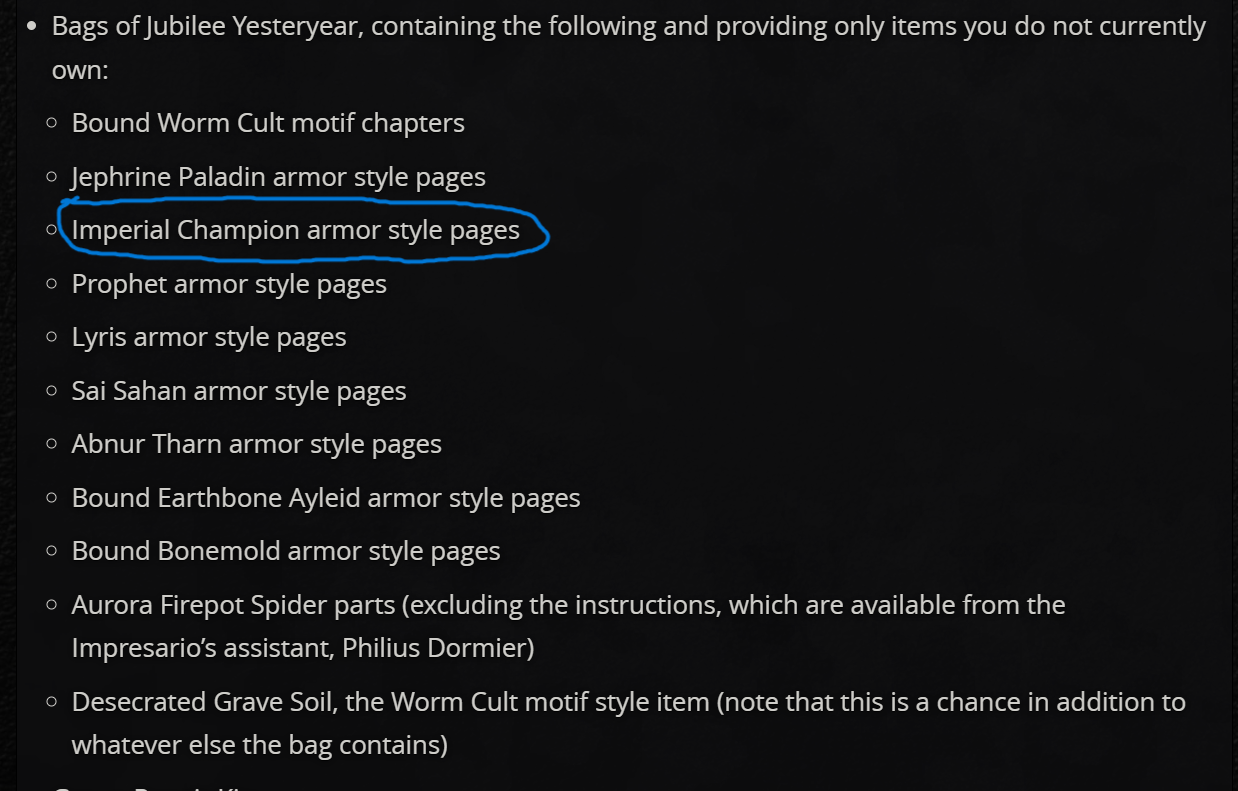Click the Bound Bonemold armor style pages entry
The width and height of the screenshot is (1238, 791).
[286, 551]
